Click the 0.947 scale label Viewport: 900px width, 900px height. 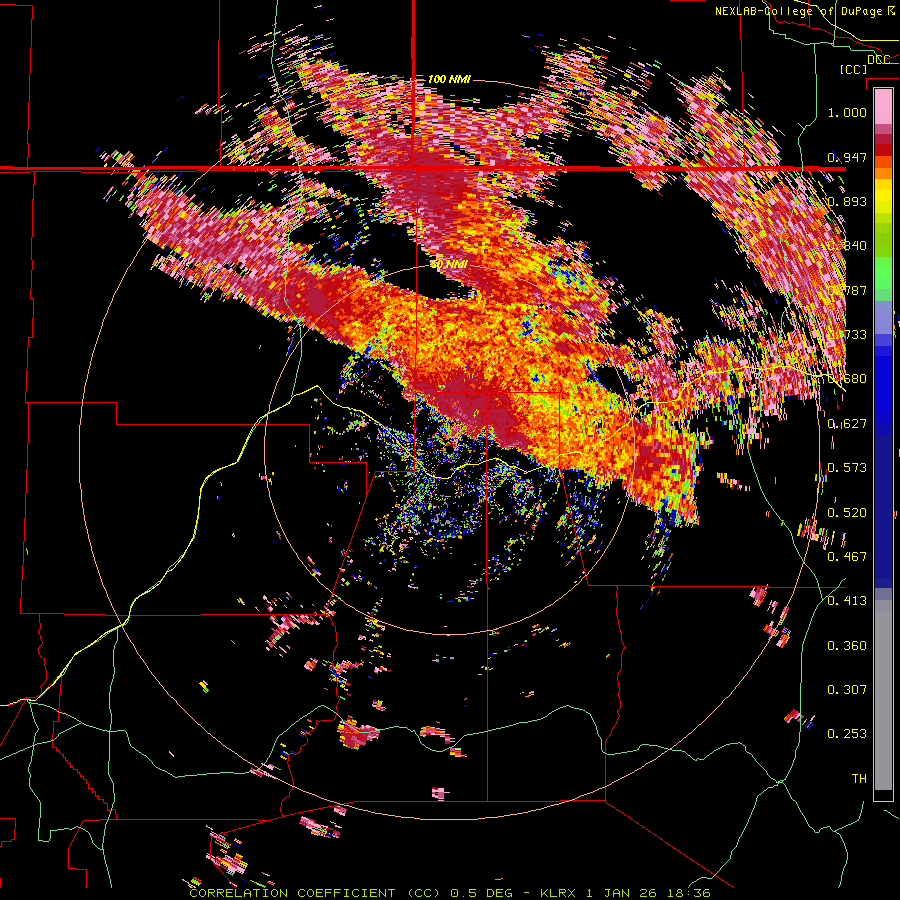point(847,157)
